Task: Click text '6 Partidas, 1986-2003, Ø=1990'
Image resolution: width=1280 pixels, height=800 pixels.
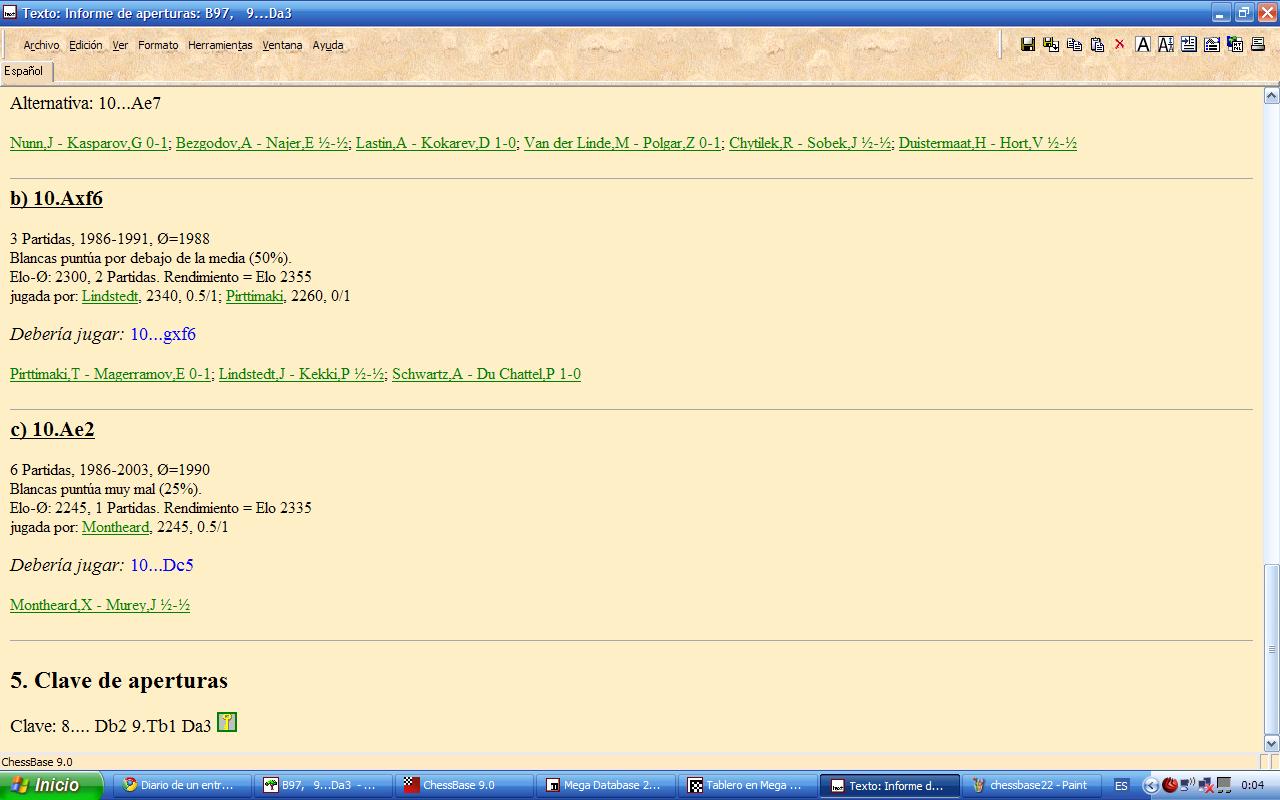Action: 110,470
